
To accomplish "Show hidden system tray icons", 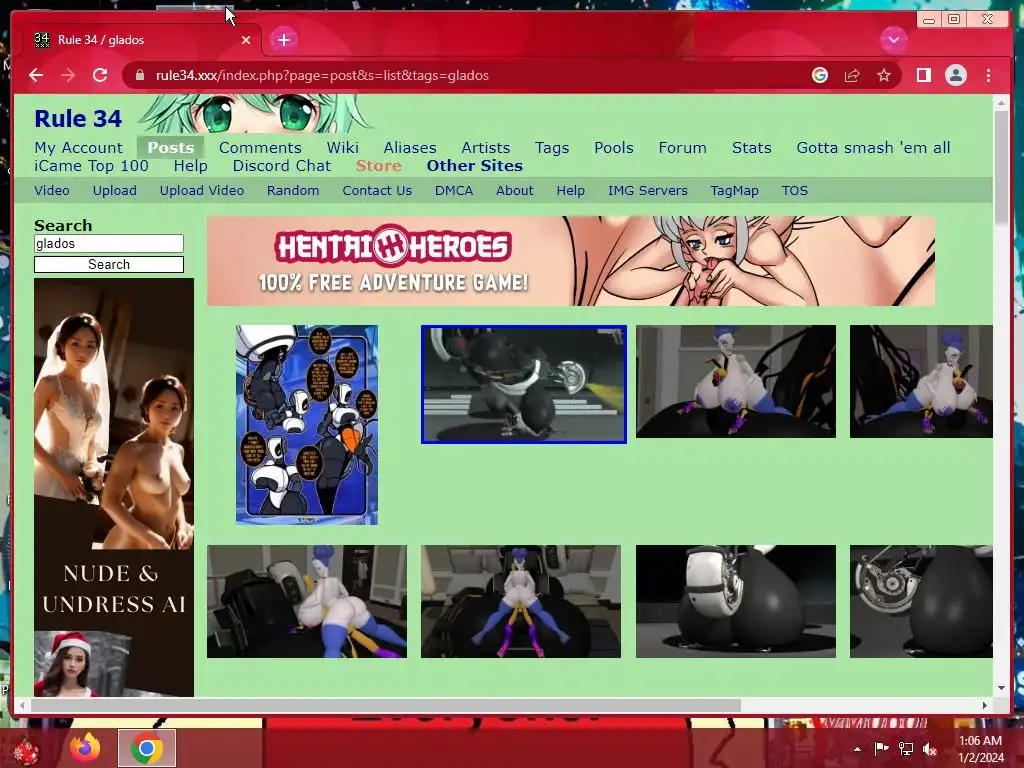I will [x=857, y=749].
